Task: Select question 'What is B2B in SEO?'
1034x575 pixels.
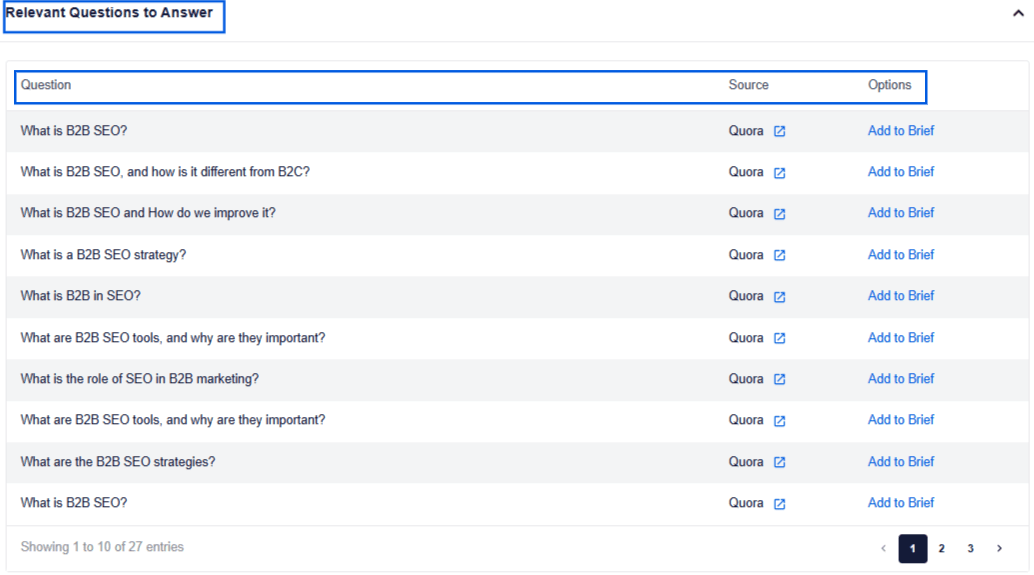Action: click(x=80, y=295)
